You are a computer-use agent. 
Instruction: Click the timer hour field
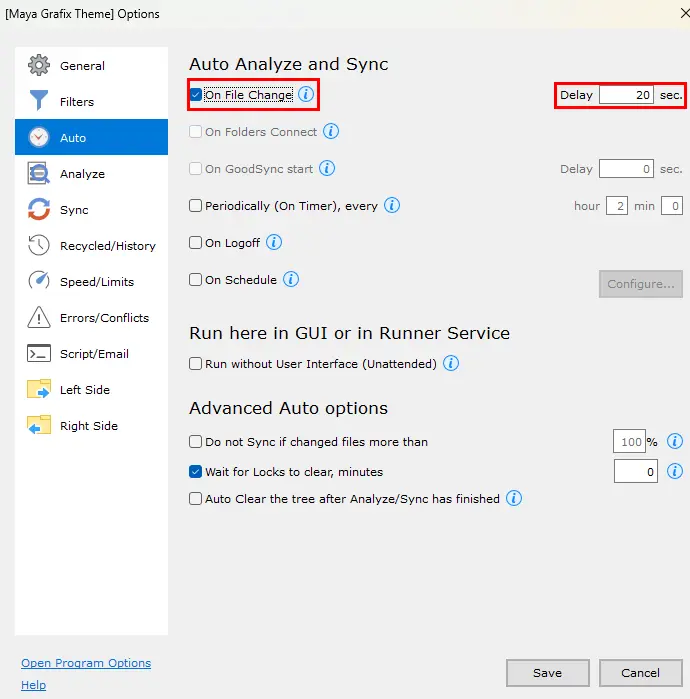click(617, 206)
